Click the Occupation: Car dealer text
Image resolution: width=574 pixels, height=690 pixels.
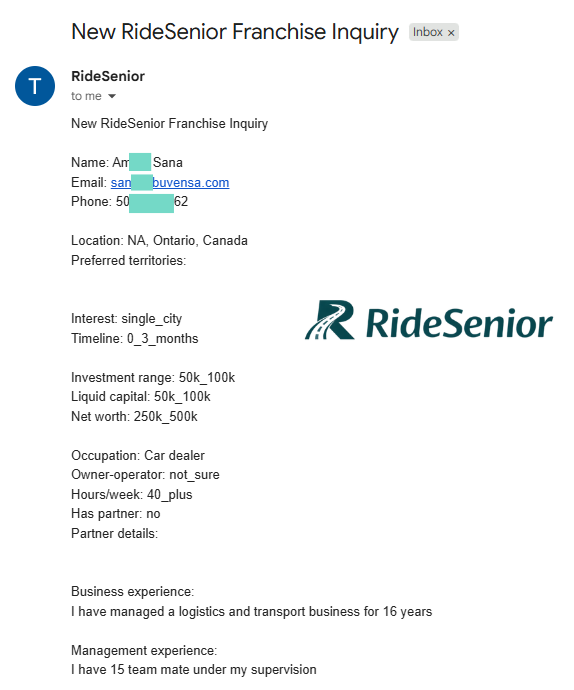pos(138,455)
